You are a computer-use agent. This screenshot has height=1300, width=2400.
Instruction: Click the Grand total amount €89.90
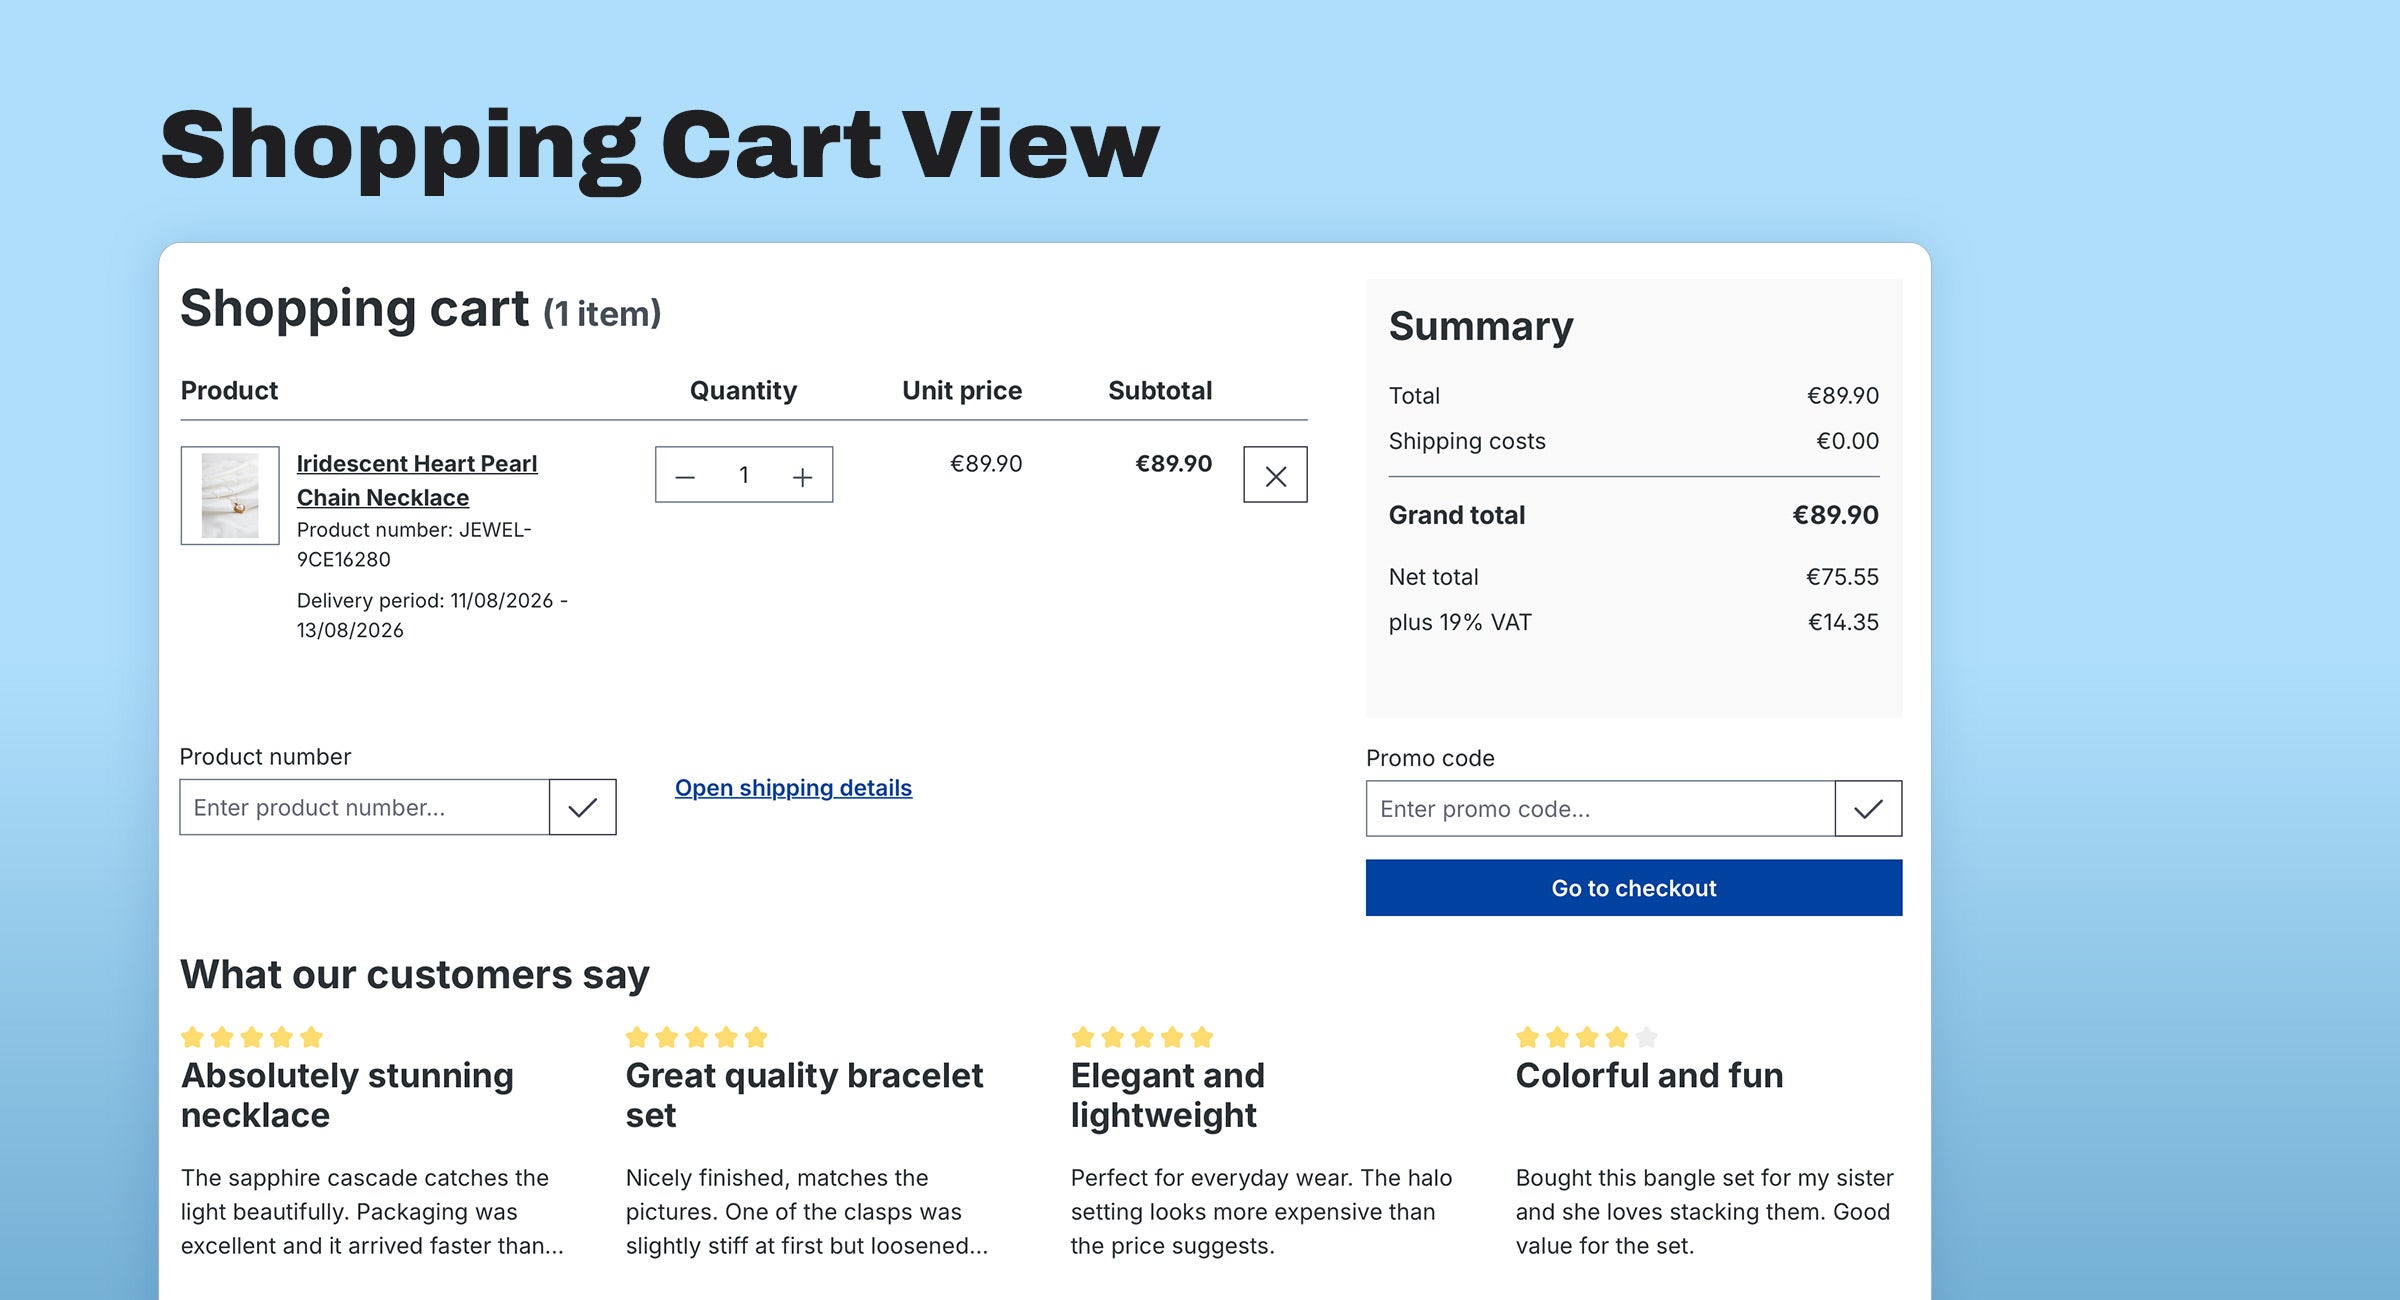[1835, 515]
